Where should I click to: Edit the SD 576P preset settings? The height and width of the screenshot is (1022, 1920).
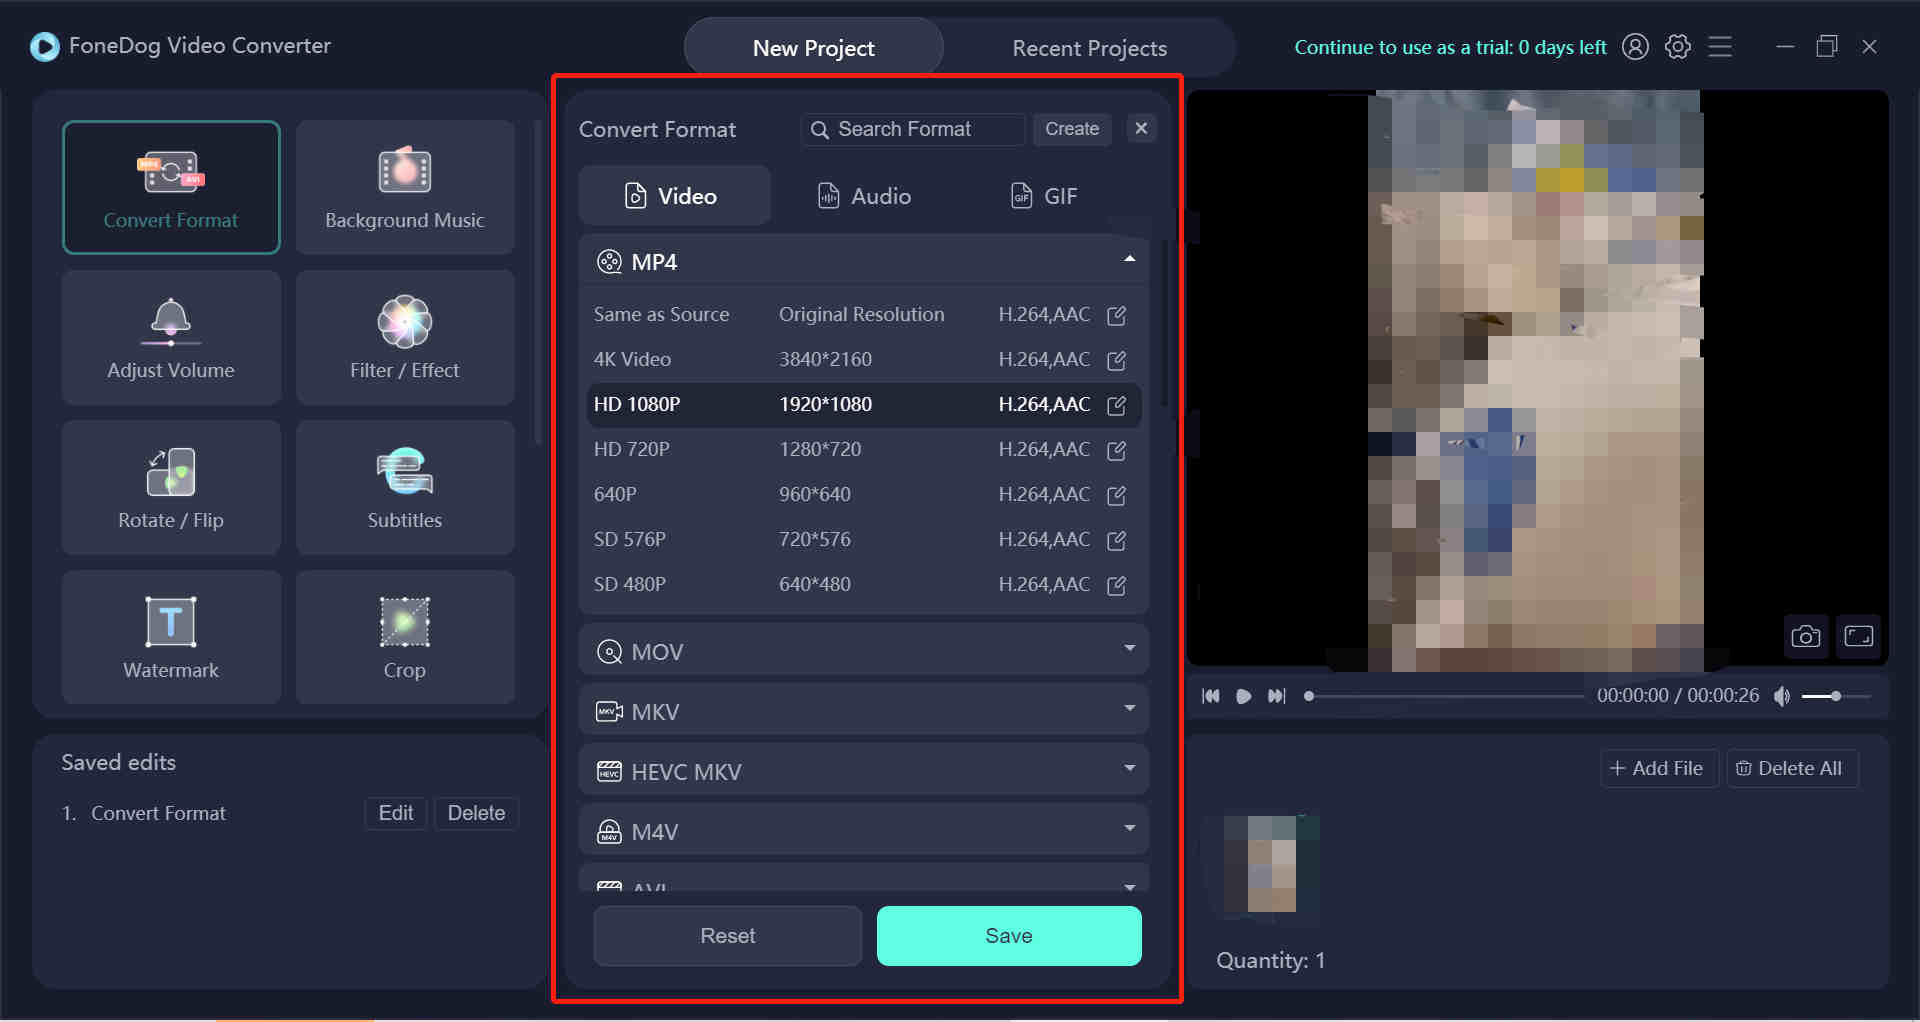tap(1117, 540)
